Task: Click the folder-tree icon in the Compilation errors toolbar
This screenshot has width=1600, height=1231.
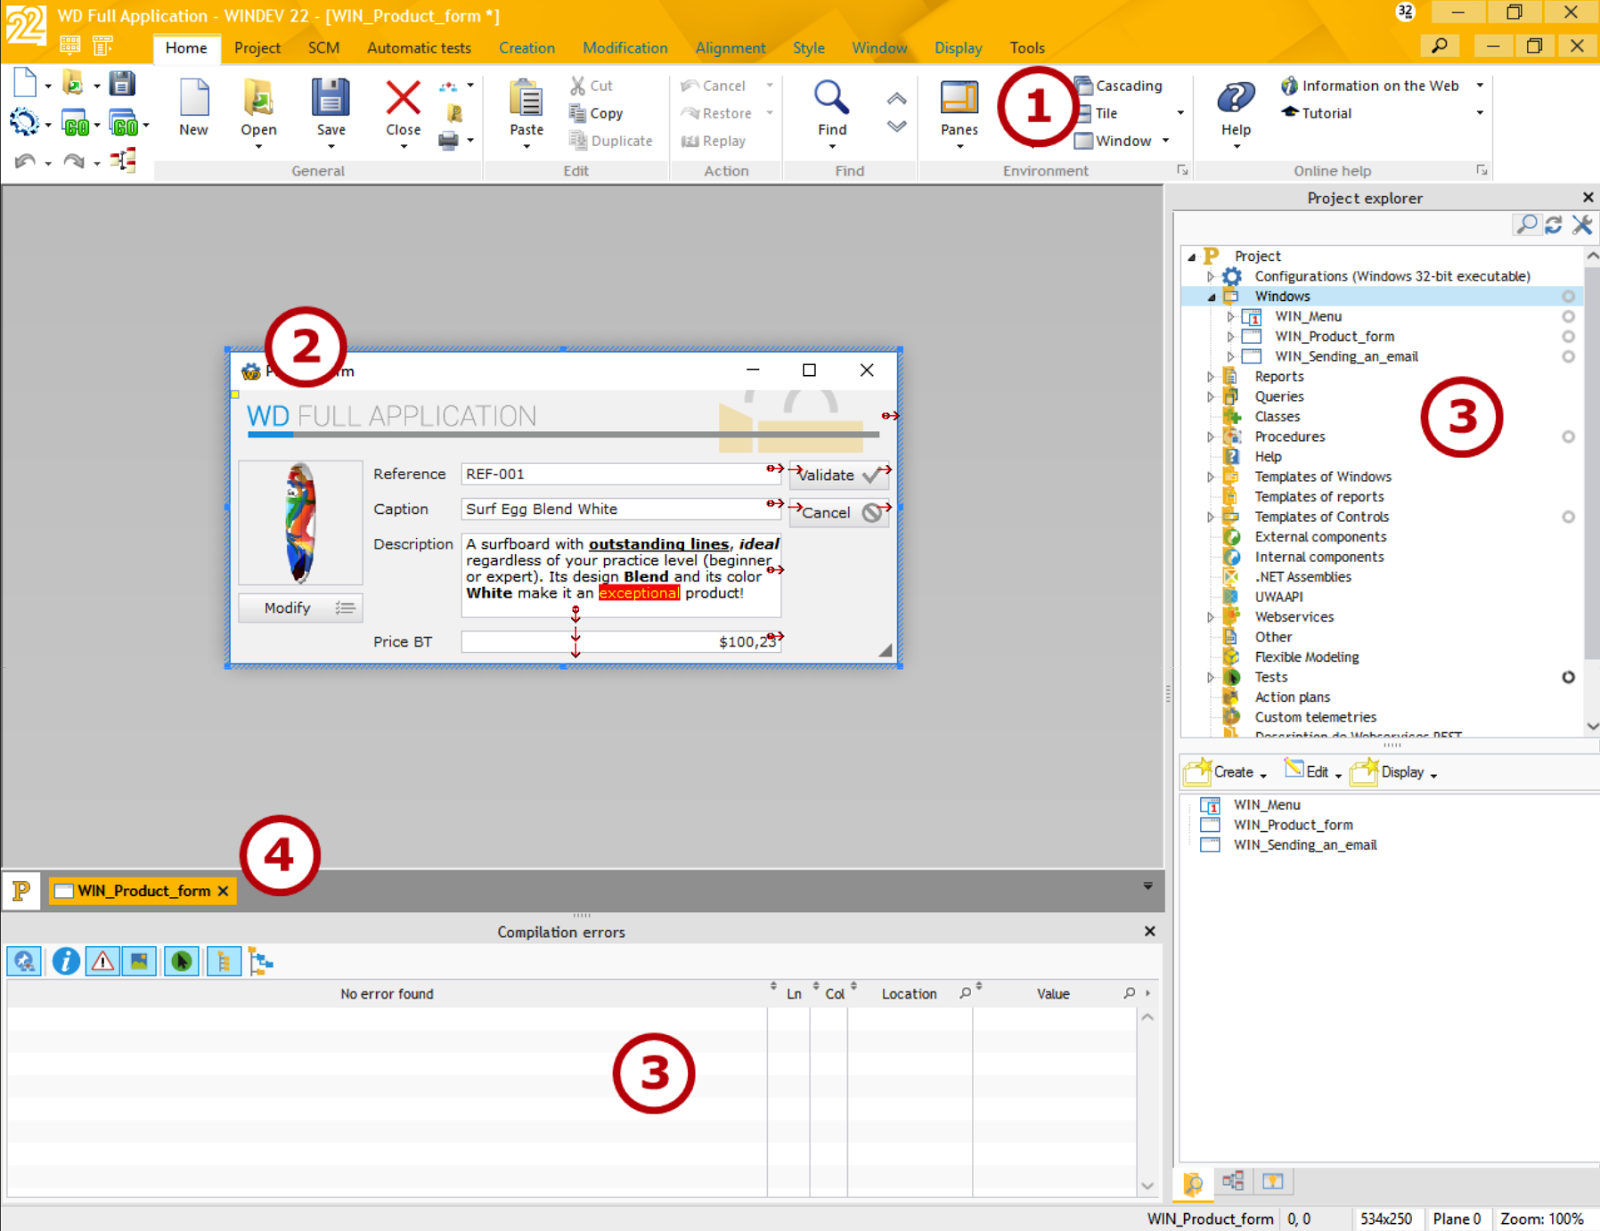Action: (x=261, y=962)
